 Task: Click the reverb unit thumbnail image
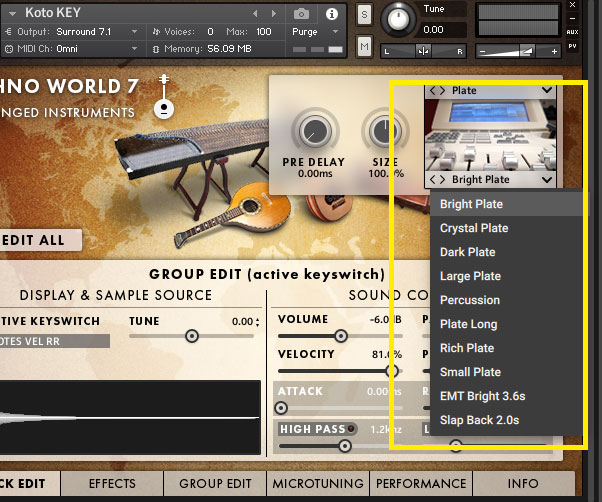(x=490, y=135)
